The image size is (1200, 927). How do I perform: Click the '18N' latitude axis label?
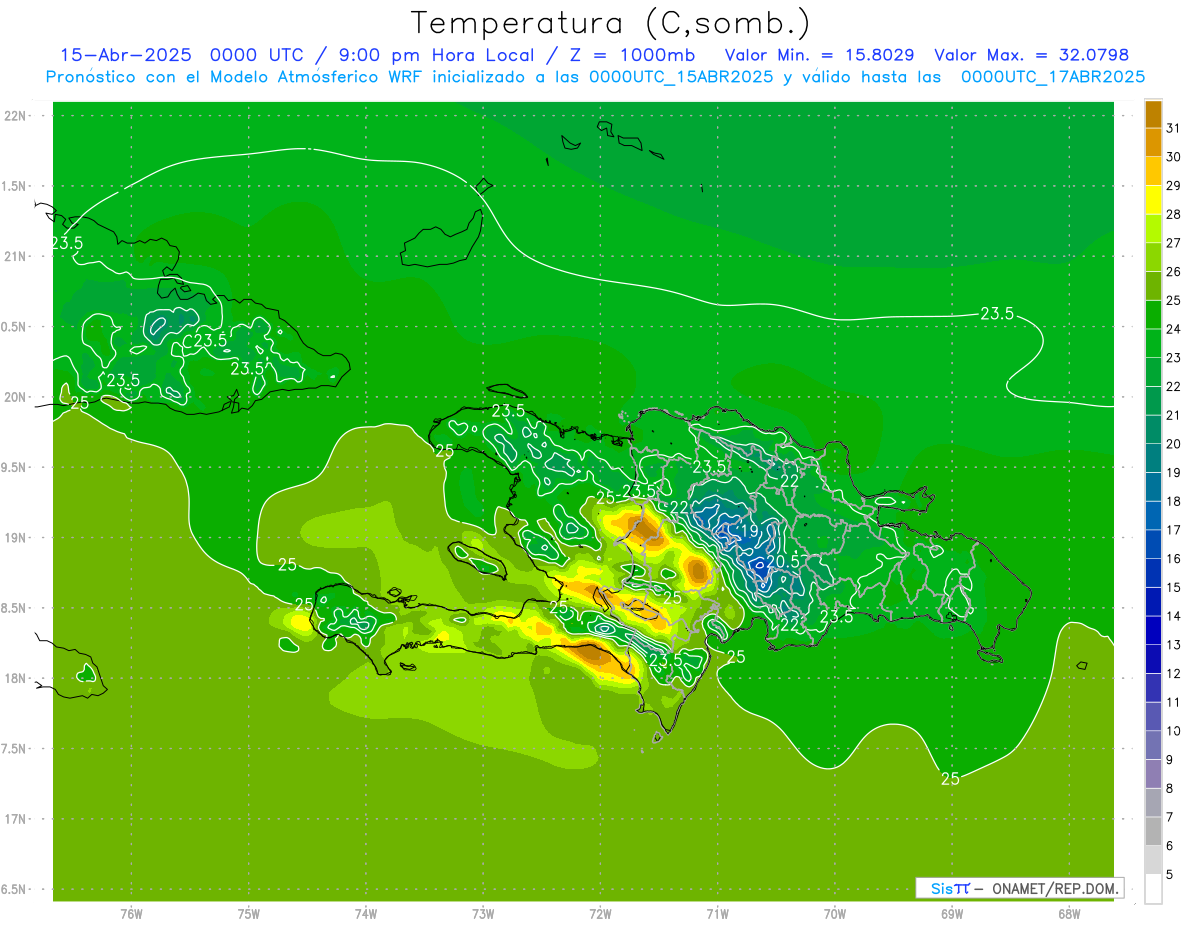pos(15,678)
